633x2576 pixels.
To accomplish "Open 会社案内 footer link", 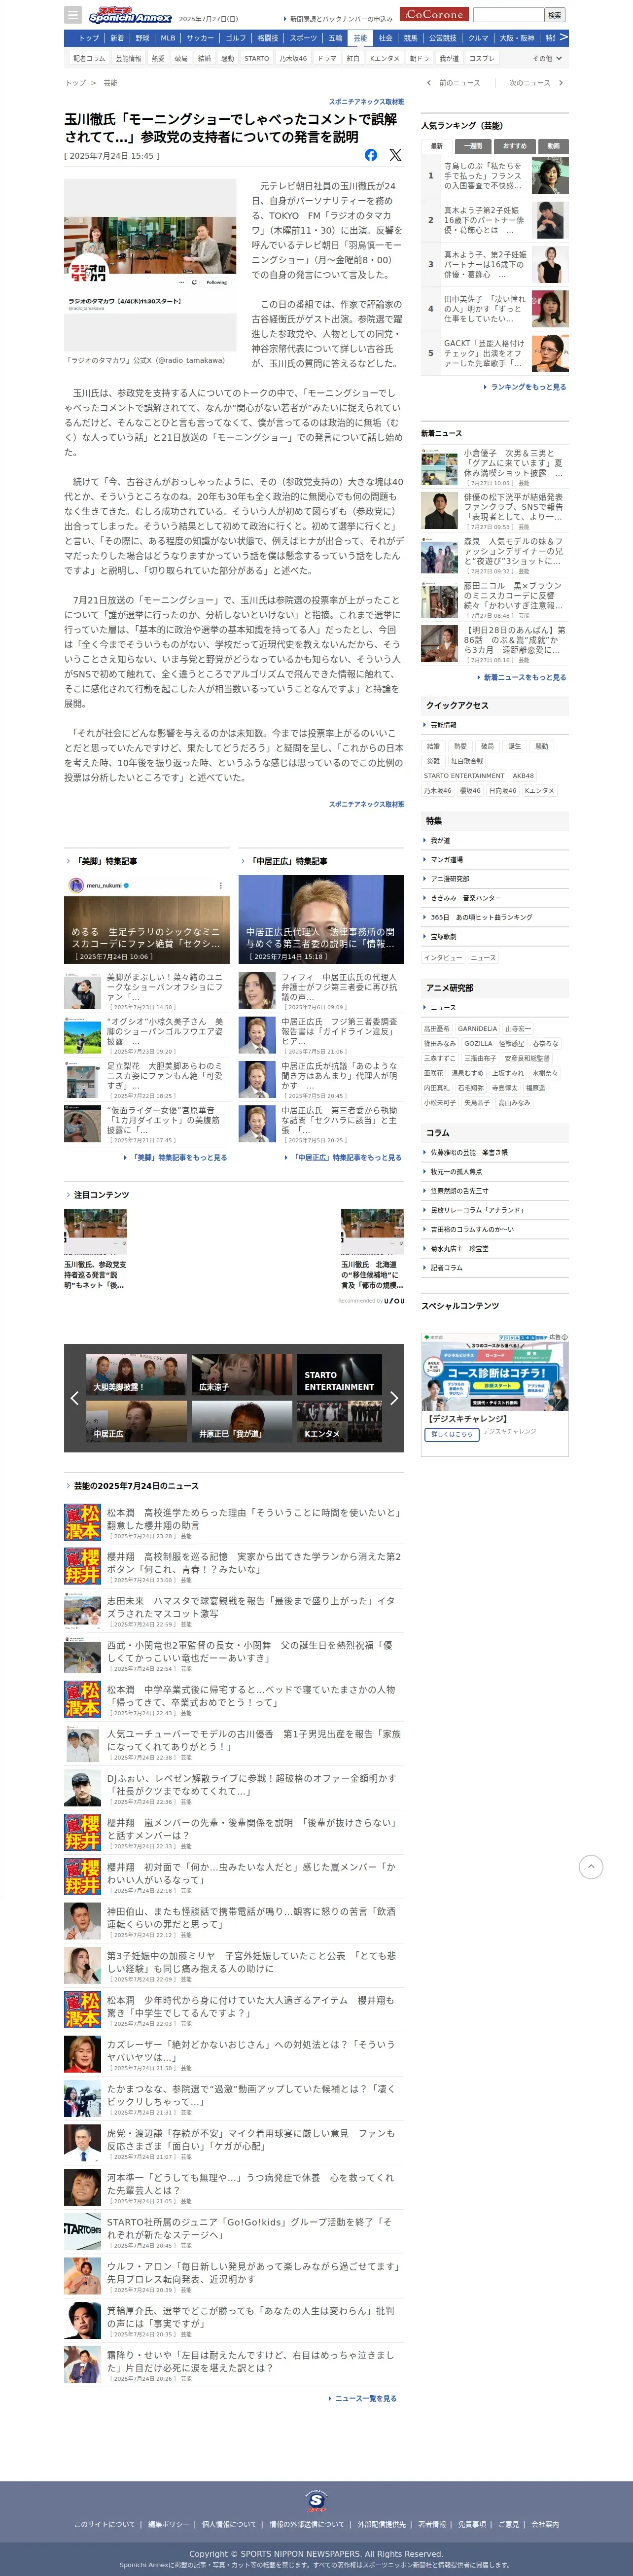I will click(x=545, y=2524).
